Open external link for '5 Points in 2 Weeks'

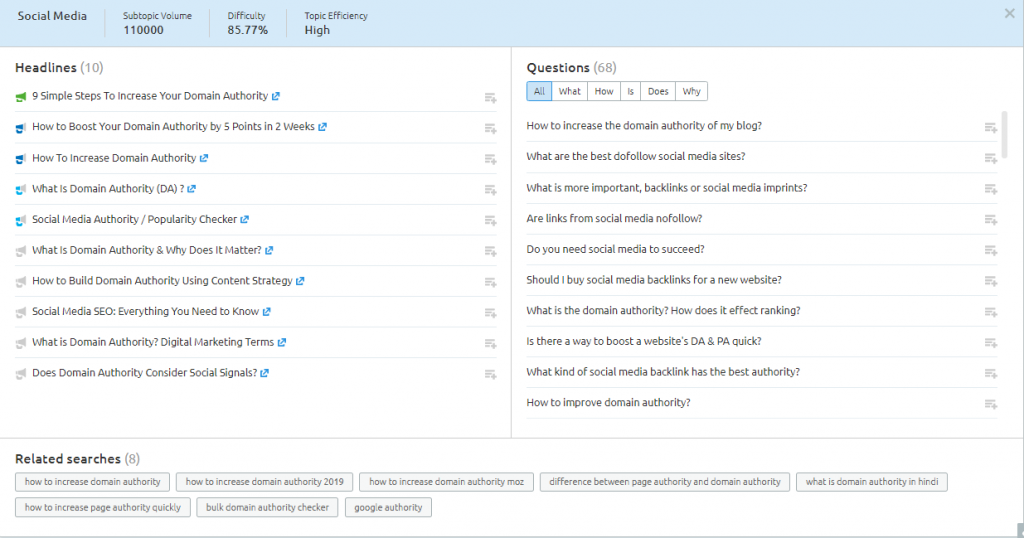(322, 127)
